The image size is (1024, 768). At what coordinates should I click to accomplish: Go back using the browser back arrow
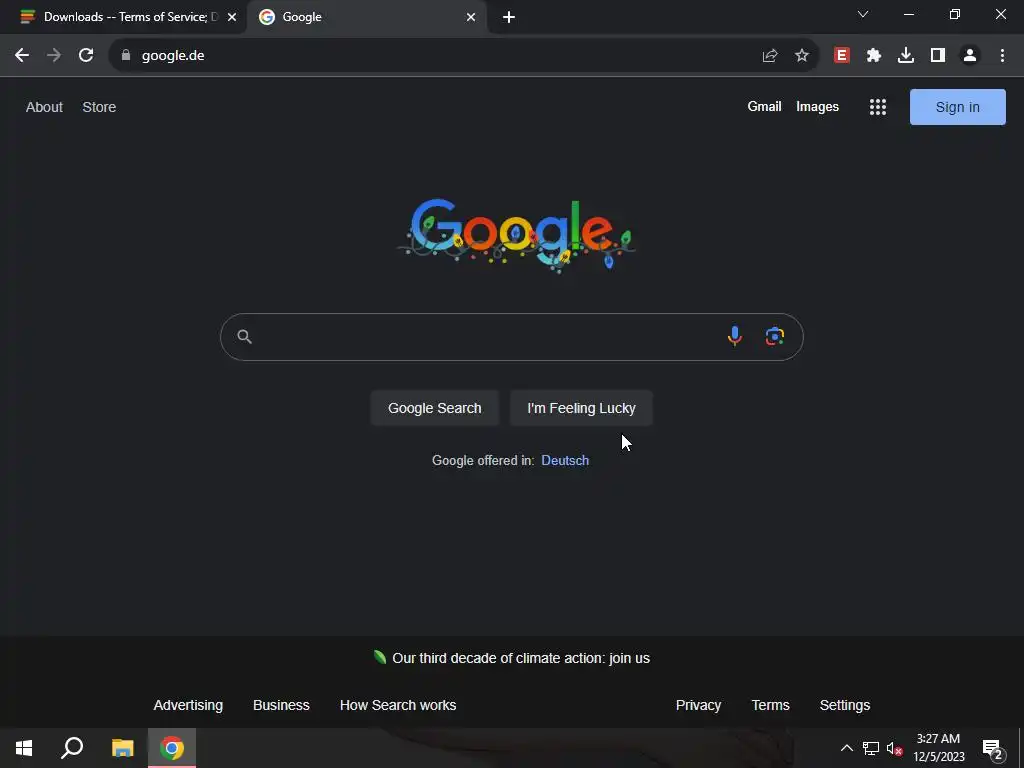point(22,56)
